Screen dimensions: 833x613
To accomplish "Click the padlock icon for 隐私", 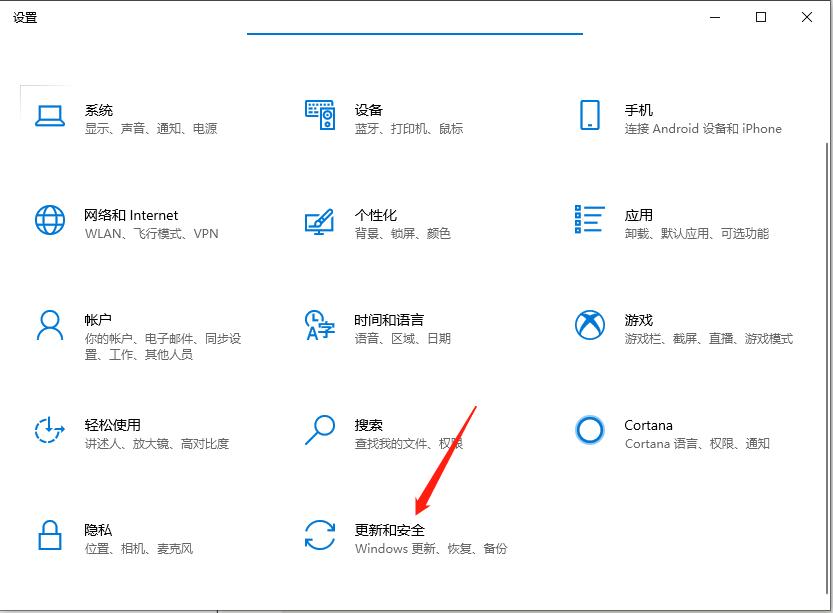I will tap(50, 535).
